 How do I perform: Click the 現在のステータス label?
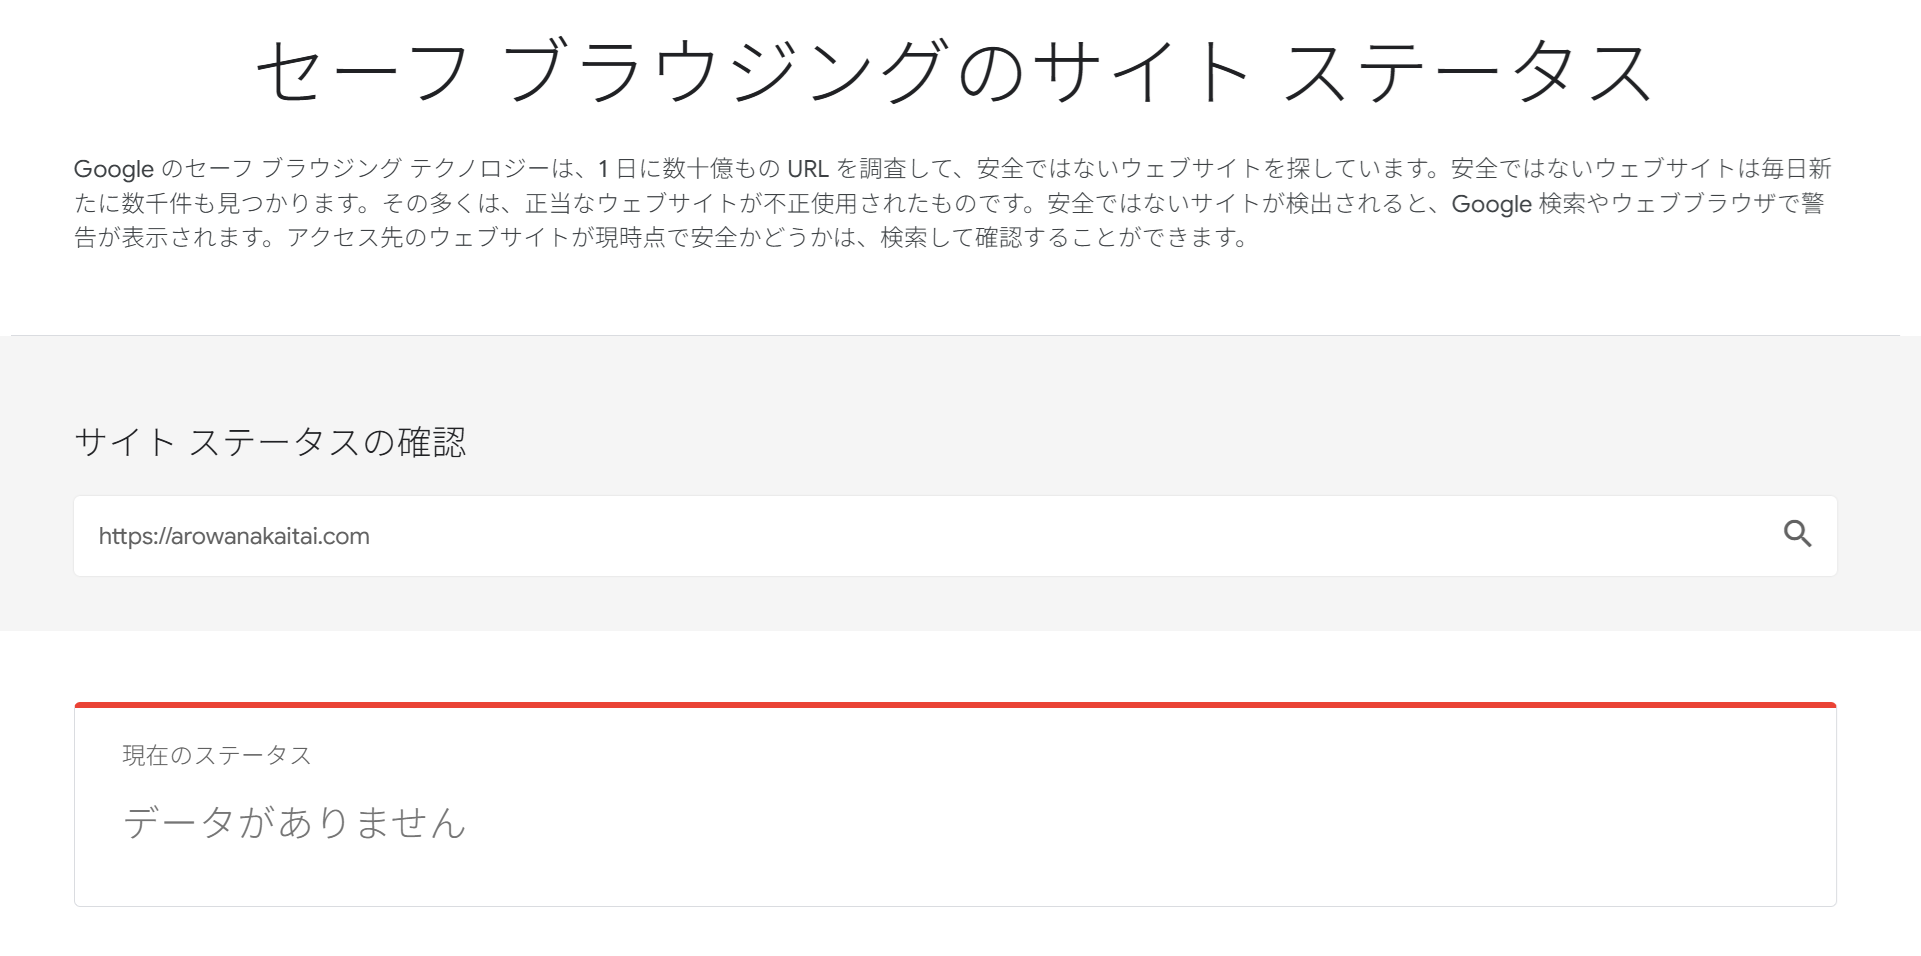click(217, 755)
